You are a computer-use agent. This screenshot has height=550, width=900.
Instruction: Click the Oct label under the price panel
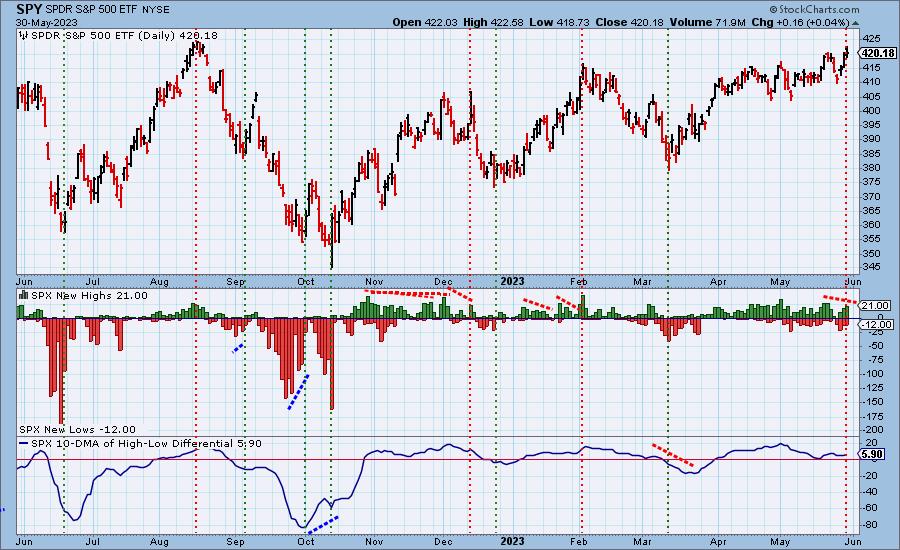306,282
